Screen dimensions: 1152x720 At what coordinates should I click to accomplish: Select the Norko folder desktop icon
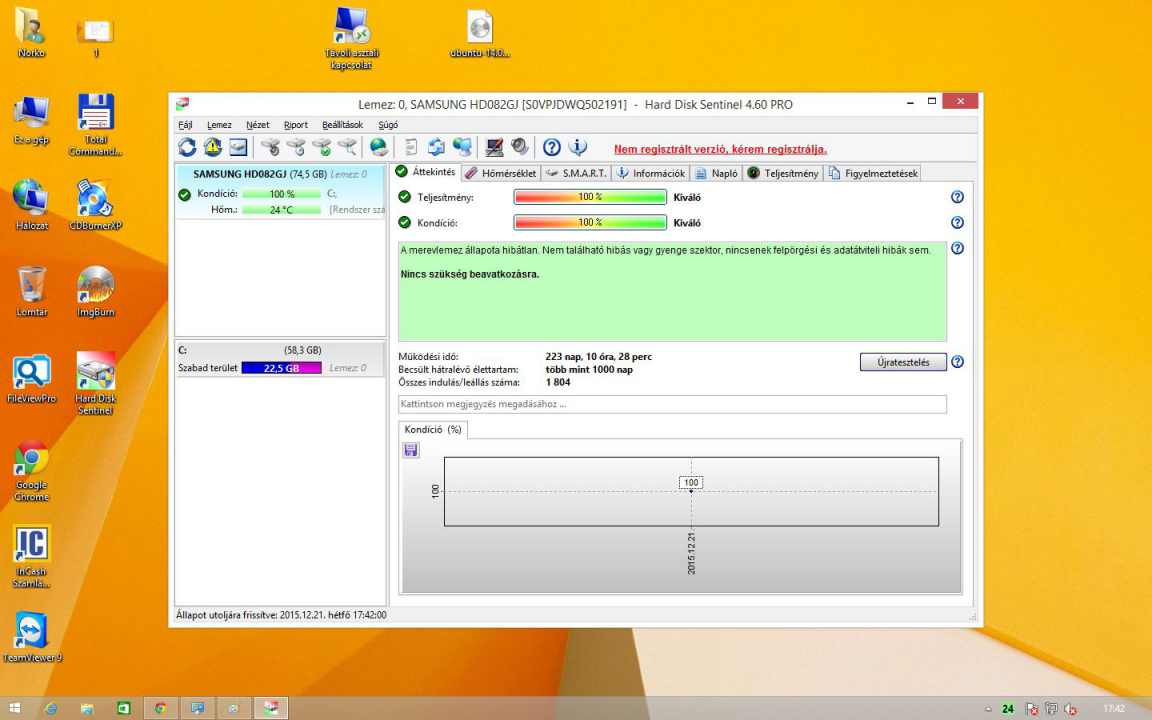tap(32, 33)
